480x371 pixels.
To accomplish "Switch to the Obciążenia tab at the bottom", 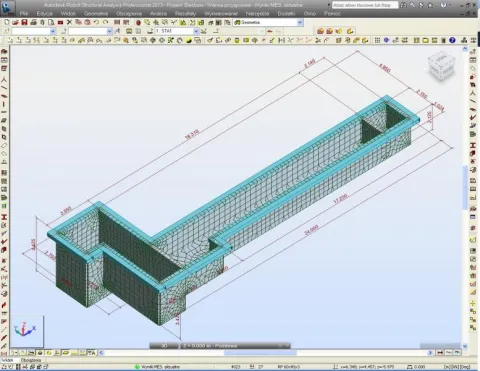I will [31, 360].
